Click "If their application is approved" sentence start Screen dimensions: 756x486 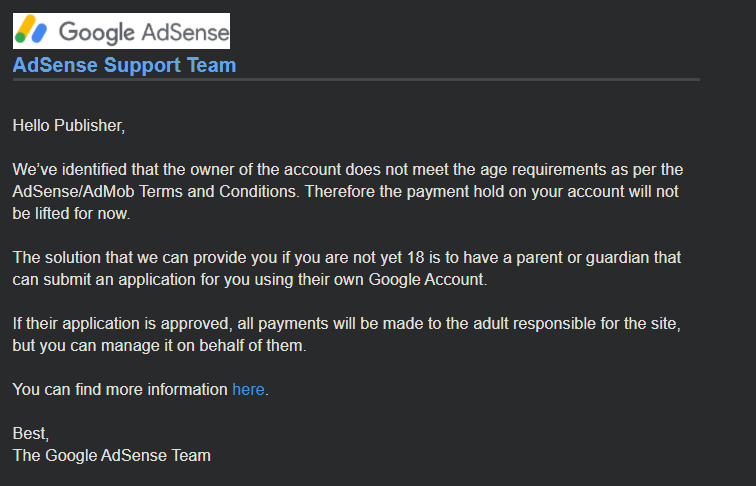[x=120, y=324]
